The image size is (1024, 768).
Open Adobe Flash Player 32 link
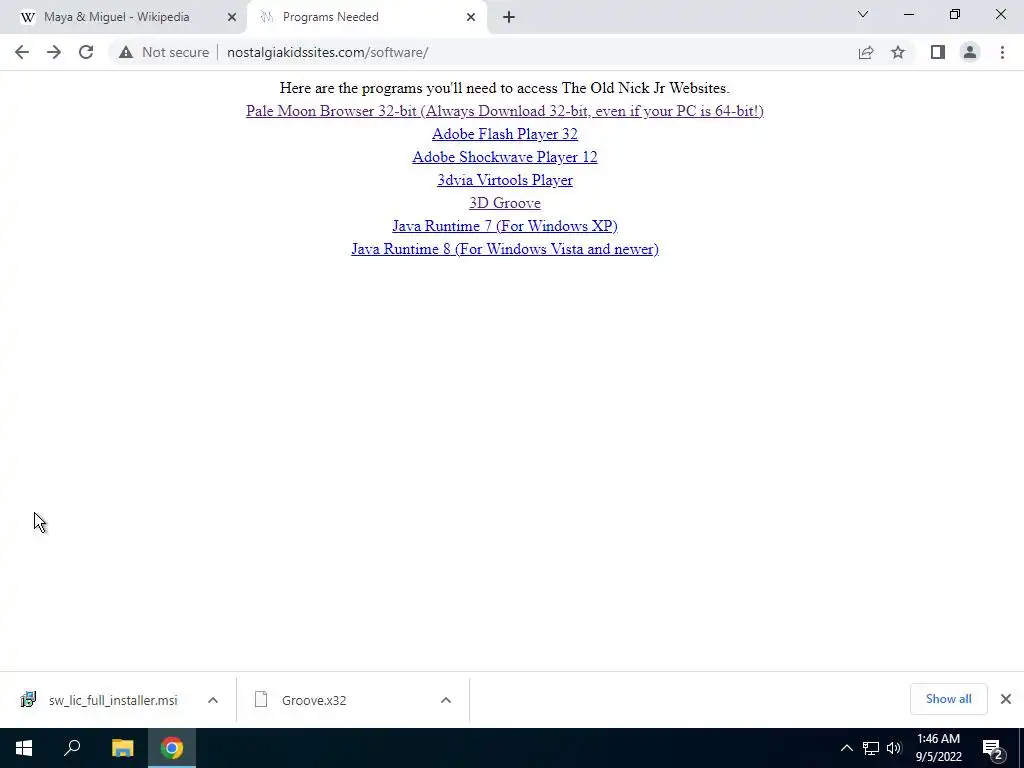[505, 134]
